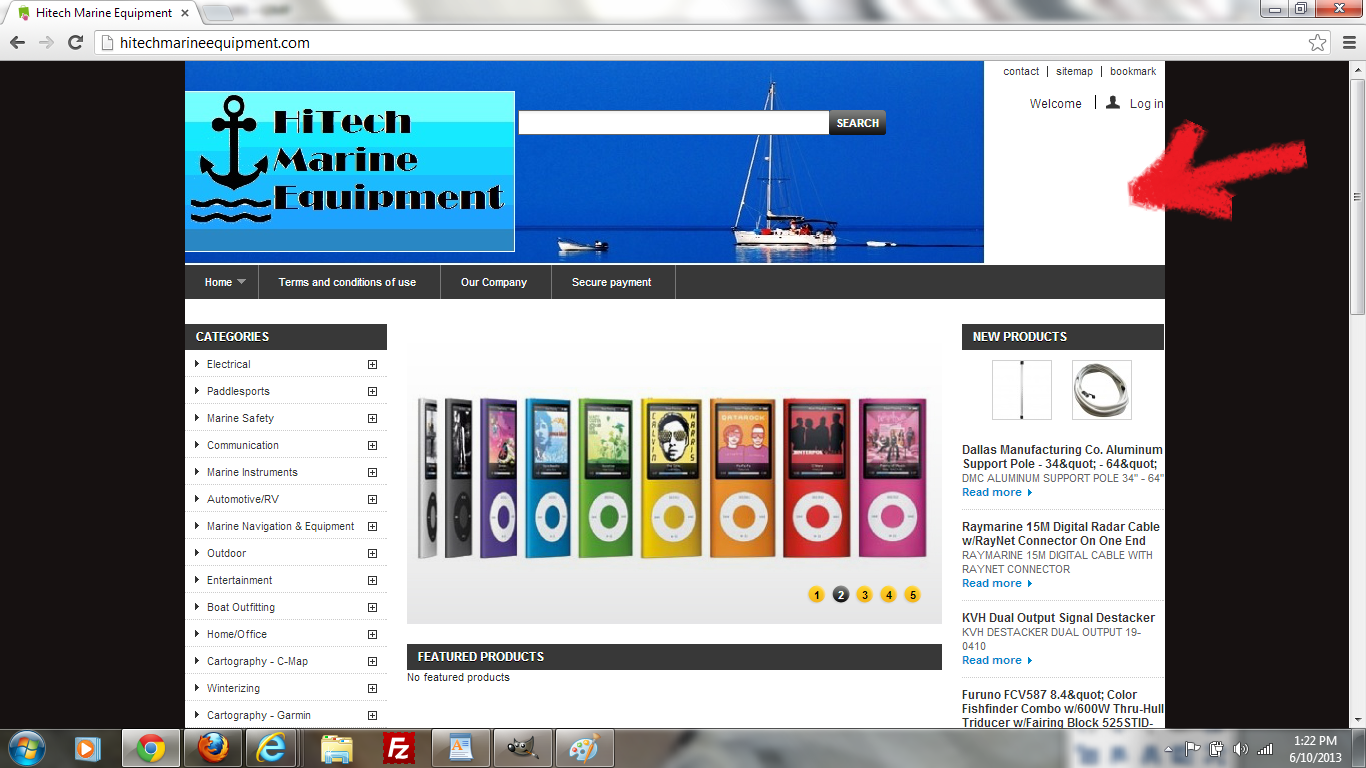Click the support pole product thumbnail
The width and height of the screenshot is (1366, 768).
click(1021, 390)
